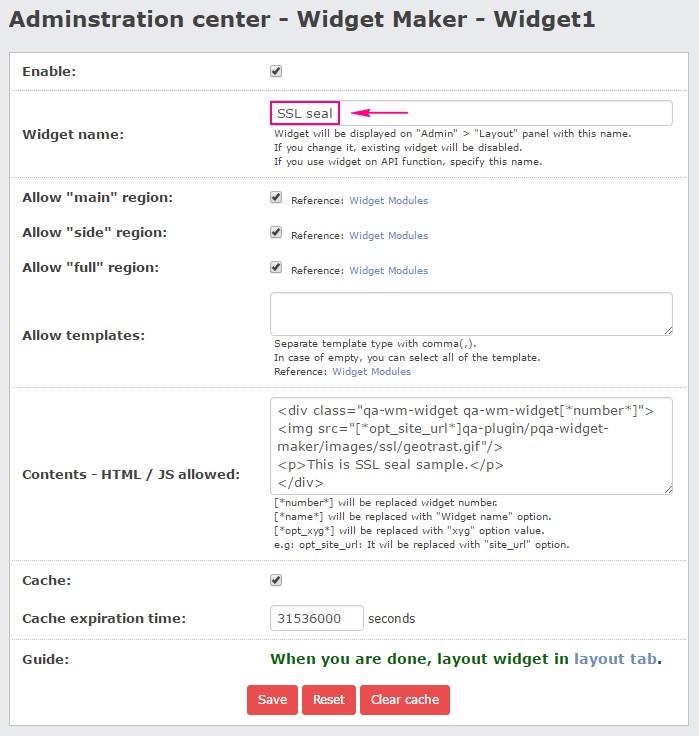Disable Allow "full" region checkbox
Viewport: 699px width, 736px height.
(x=276, y=268)
